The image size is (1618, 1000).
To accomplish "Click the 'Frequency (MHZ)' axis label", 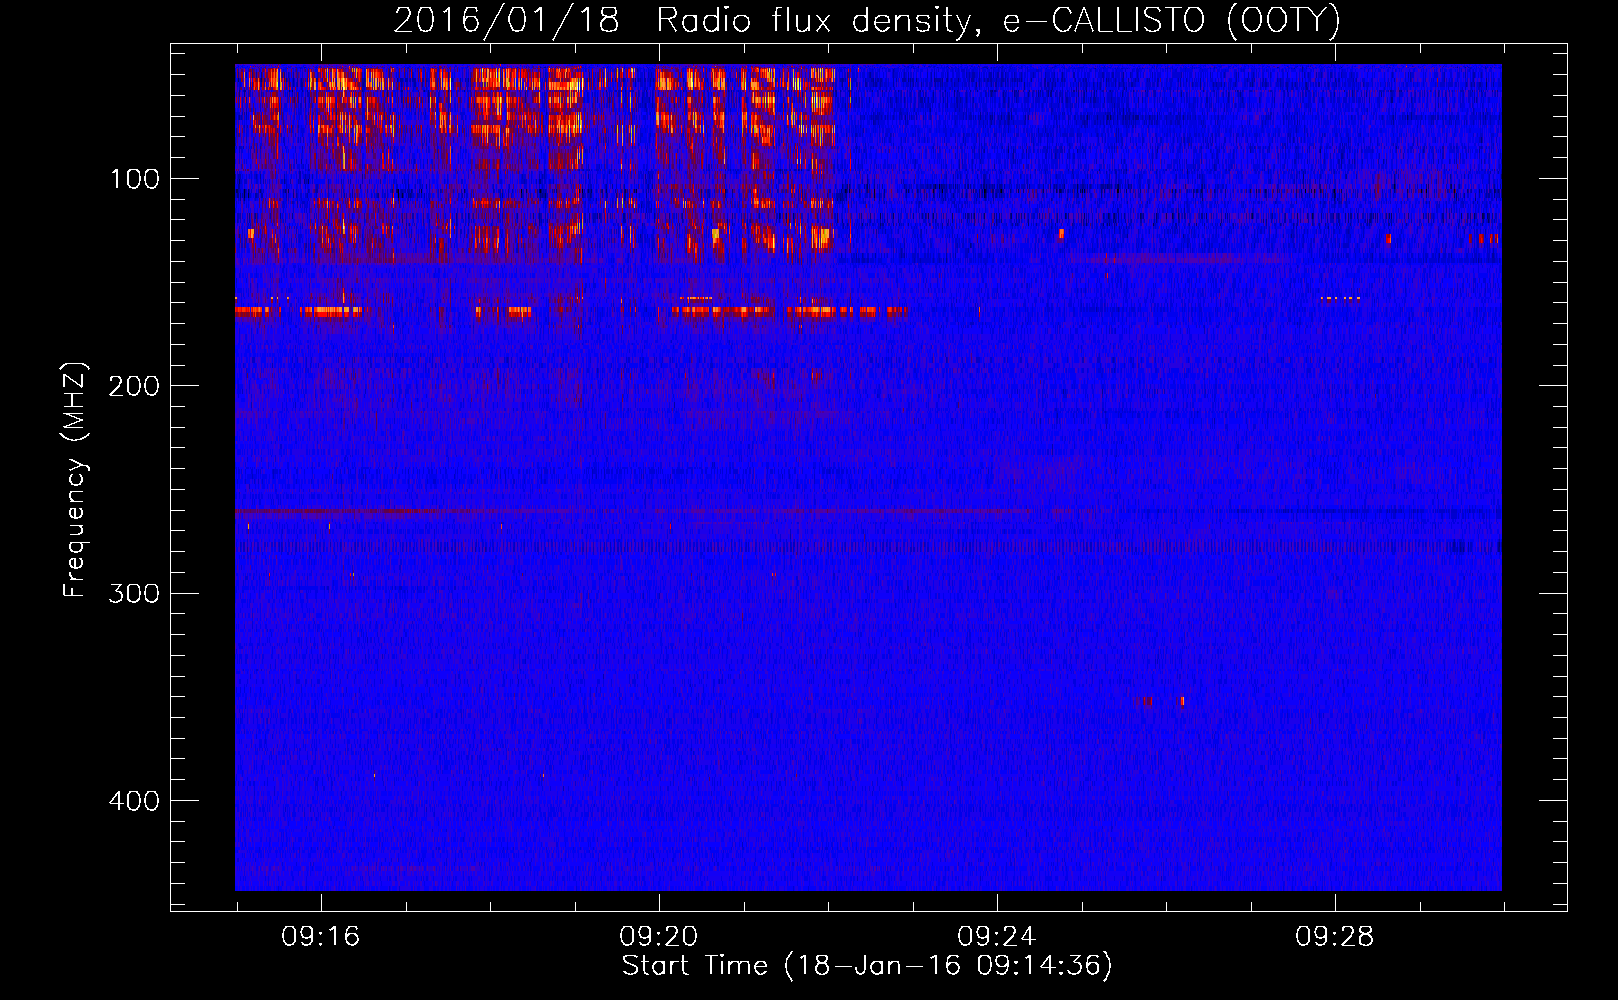I will point(75,480).
